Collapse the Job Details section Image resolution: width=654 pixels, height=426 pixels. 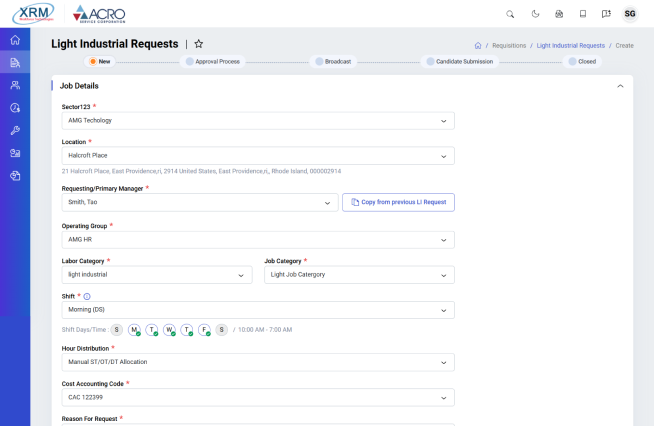point(620,86)
